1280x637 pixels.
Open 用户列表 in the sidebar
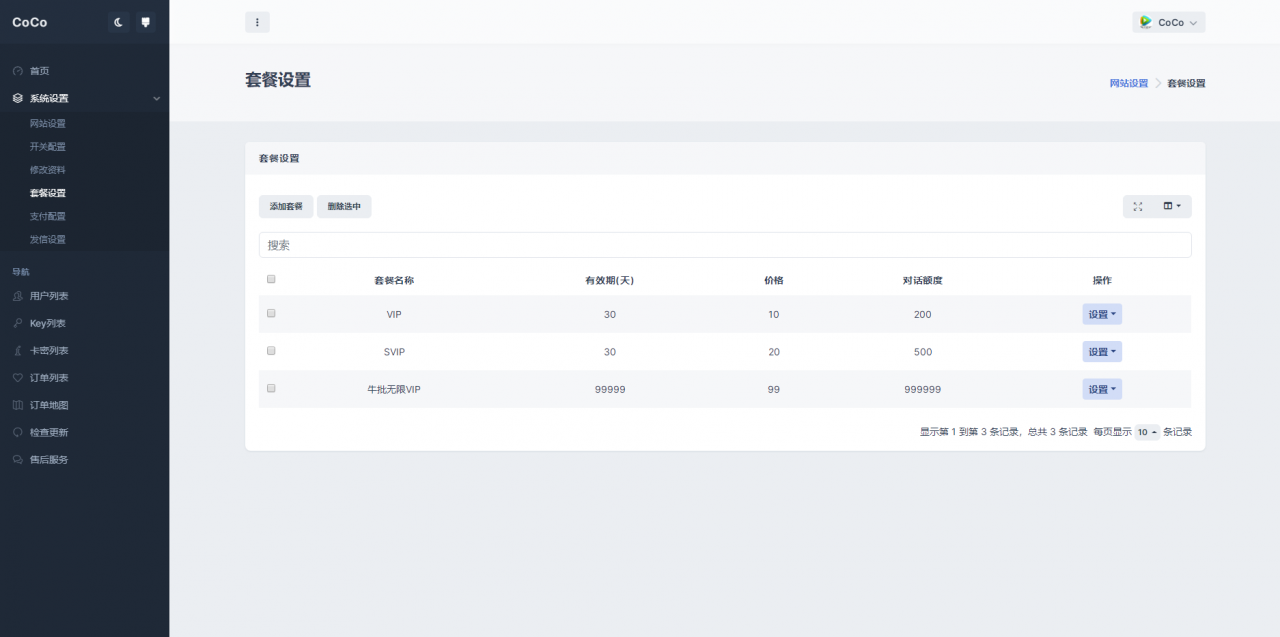tap(48, 296)
